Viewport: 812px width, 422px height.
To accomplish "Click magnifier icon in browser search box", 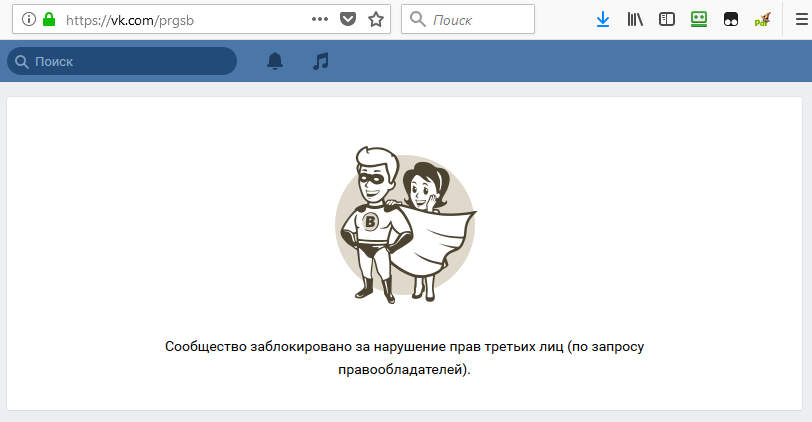I will (417, 20).
